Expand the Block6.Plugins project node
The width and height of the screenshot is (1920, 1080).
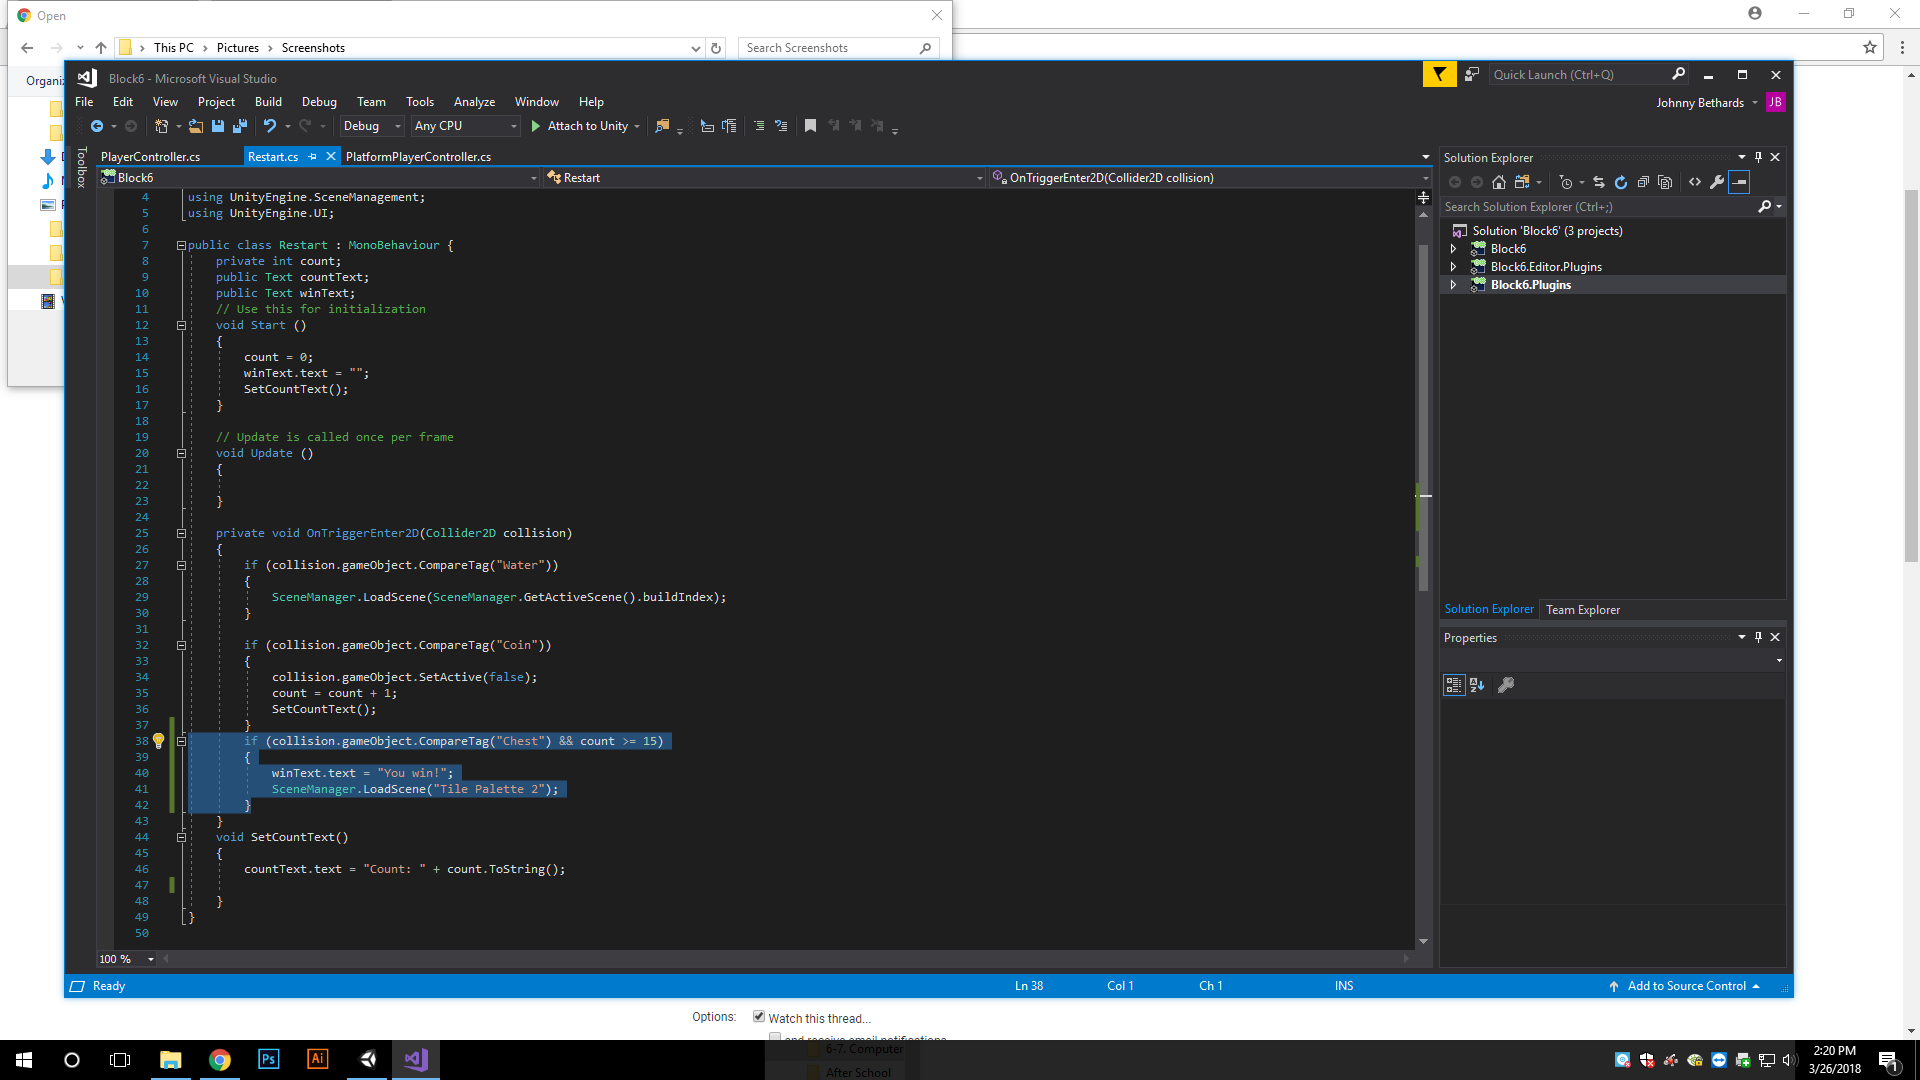1455,285
